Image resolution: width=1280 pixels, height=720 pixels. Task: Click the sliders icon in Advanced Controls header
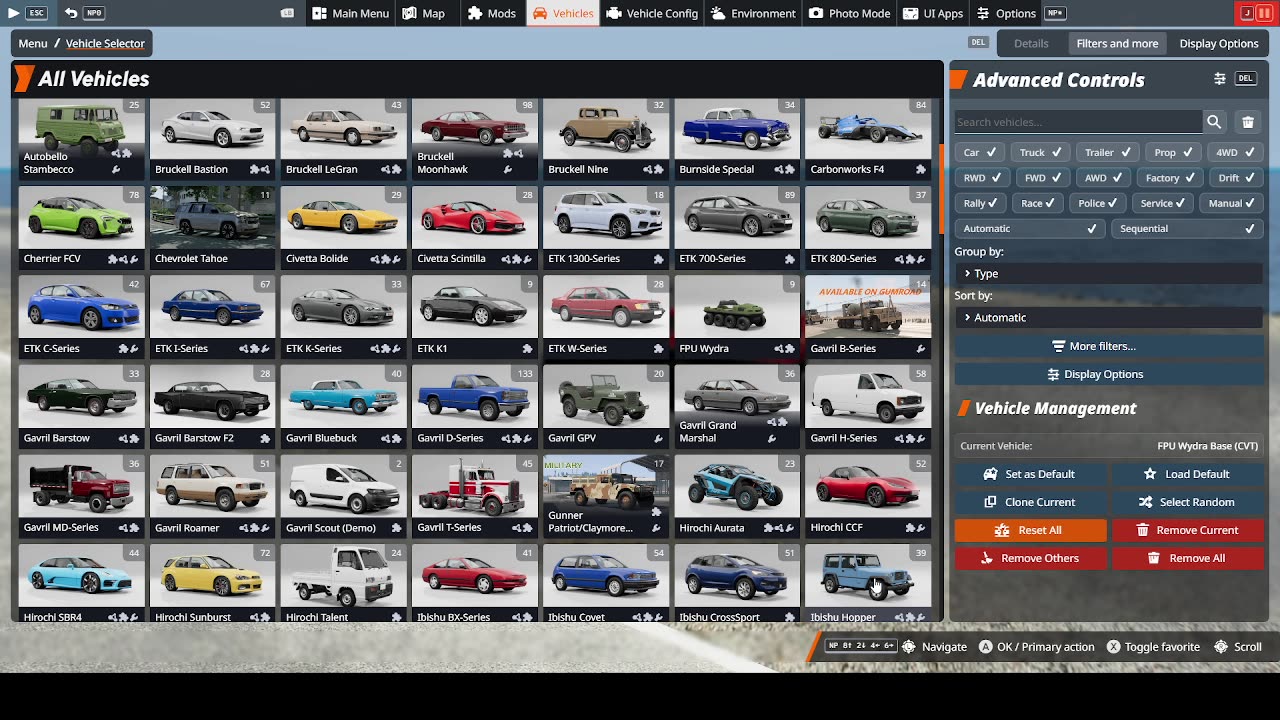tap(1220, 79)
